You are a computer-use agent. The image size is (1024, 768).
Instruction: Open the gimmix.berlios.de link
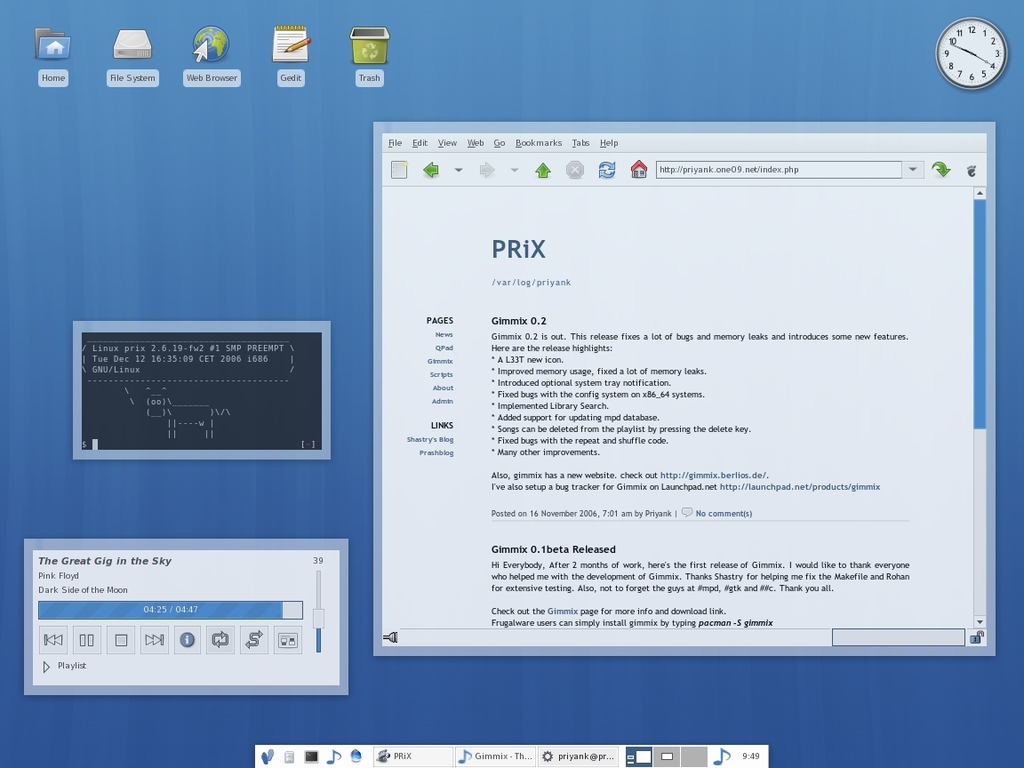click(714, 475)
